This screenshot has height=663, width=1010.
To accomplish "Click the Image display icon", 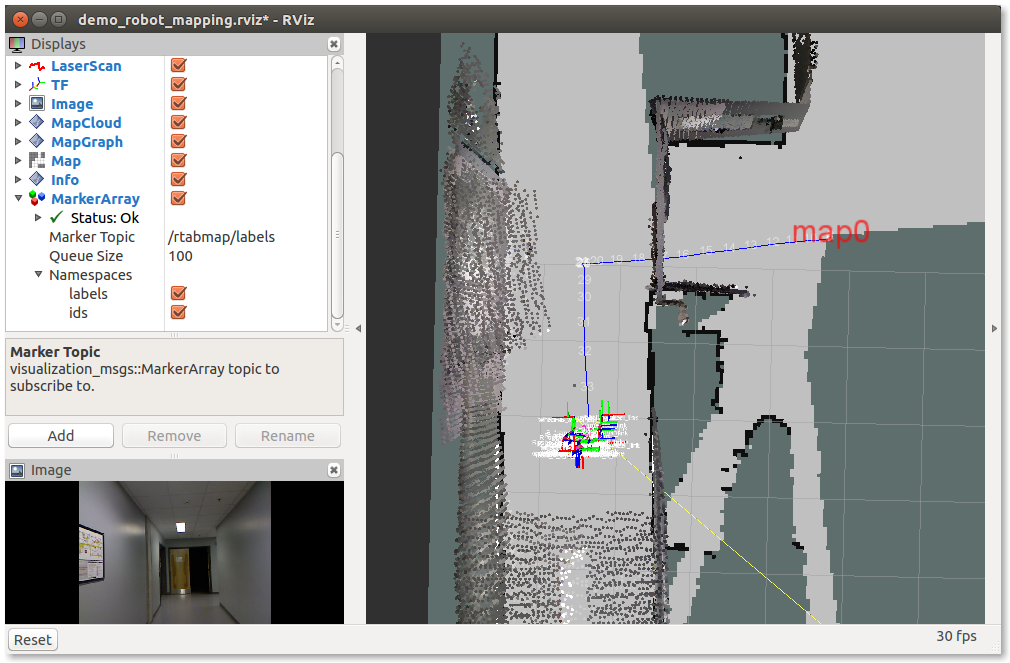I will pos(37,104).
